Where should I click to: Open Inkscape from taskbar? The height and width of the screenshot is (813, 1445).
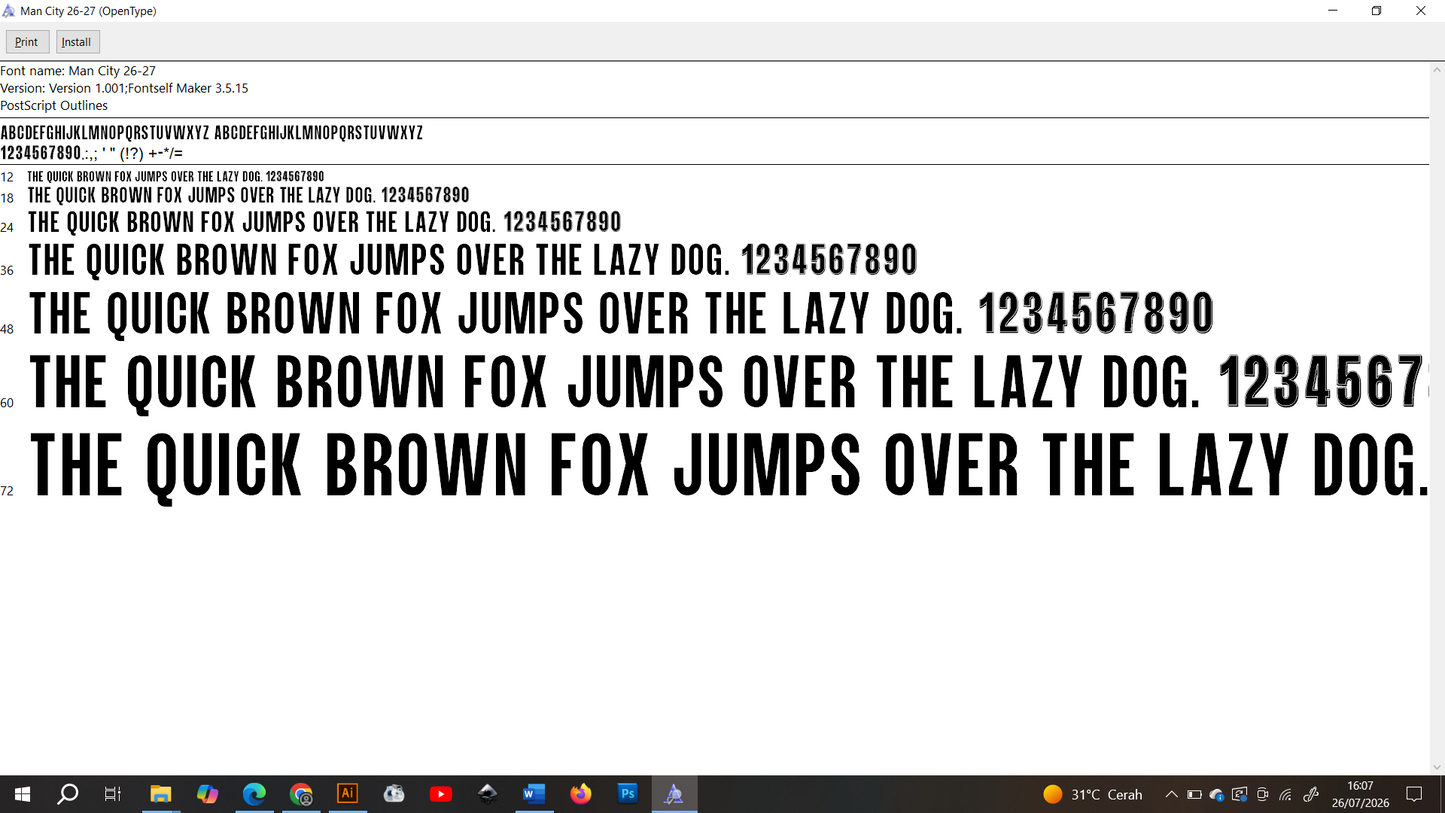[x=487, y=794]
